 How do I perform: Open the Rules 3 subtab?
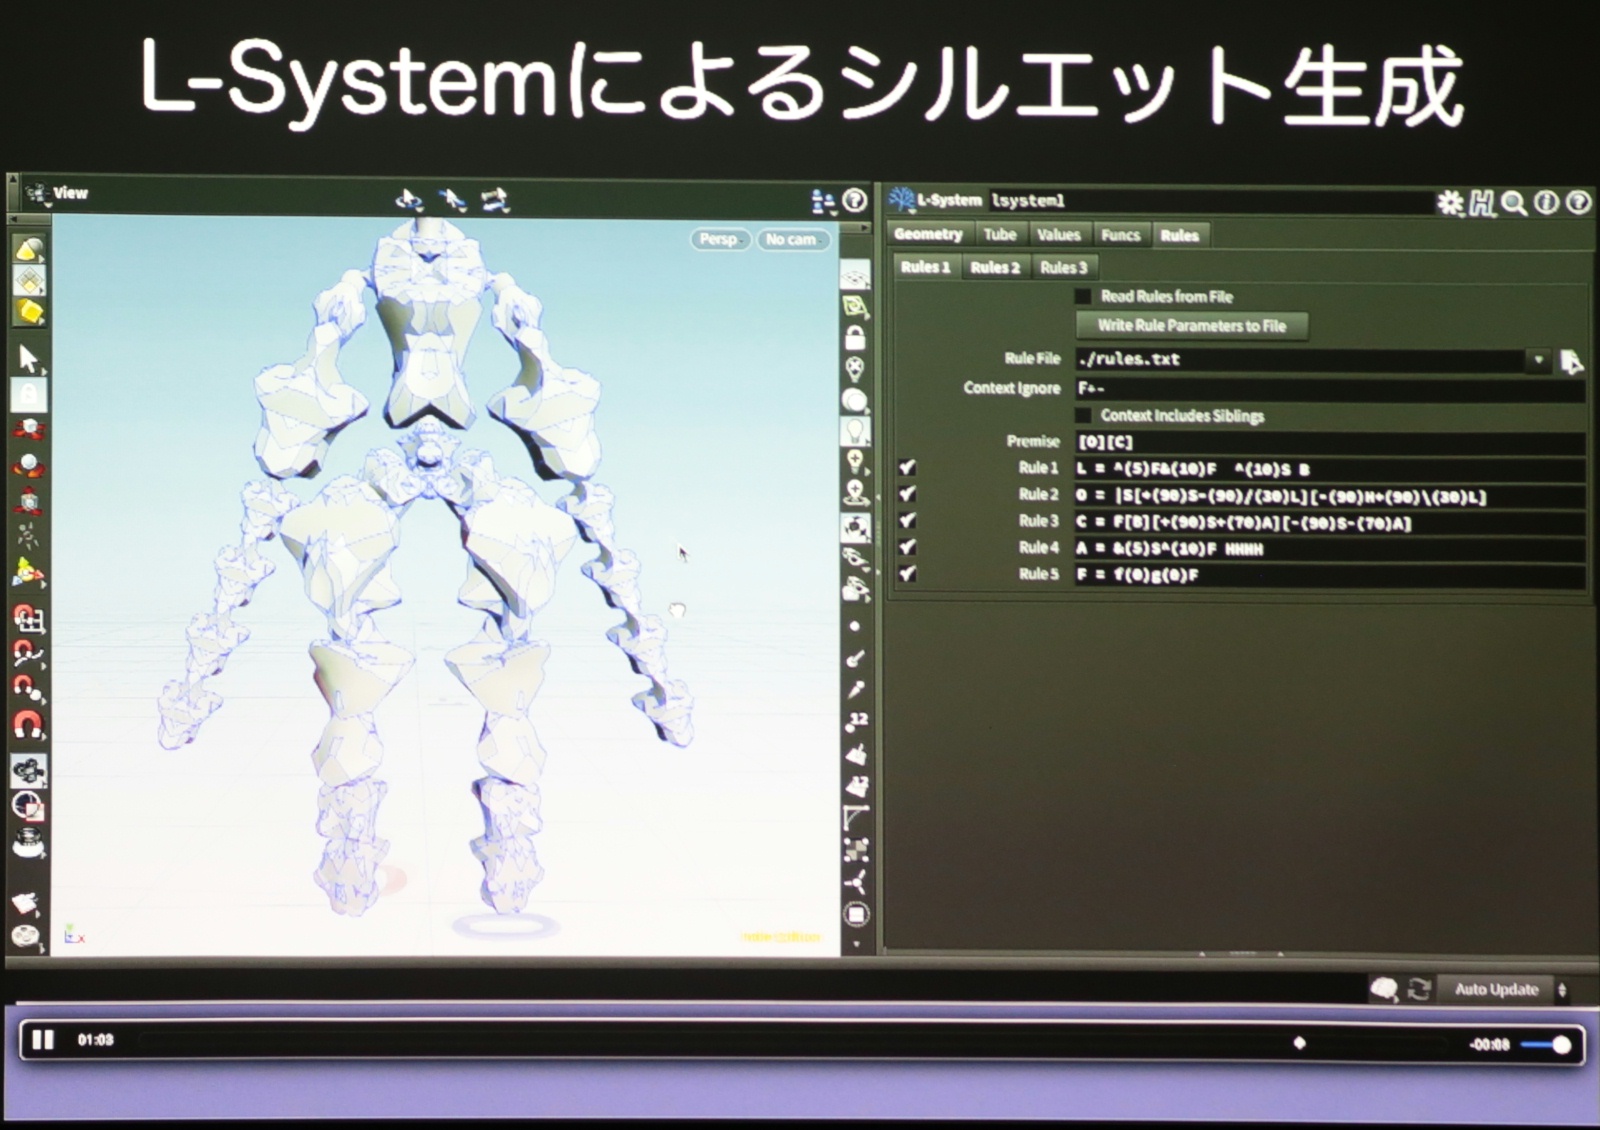click(1063, 267)
